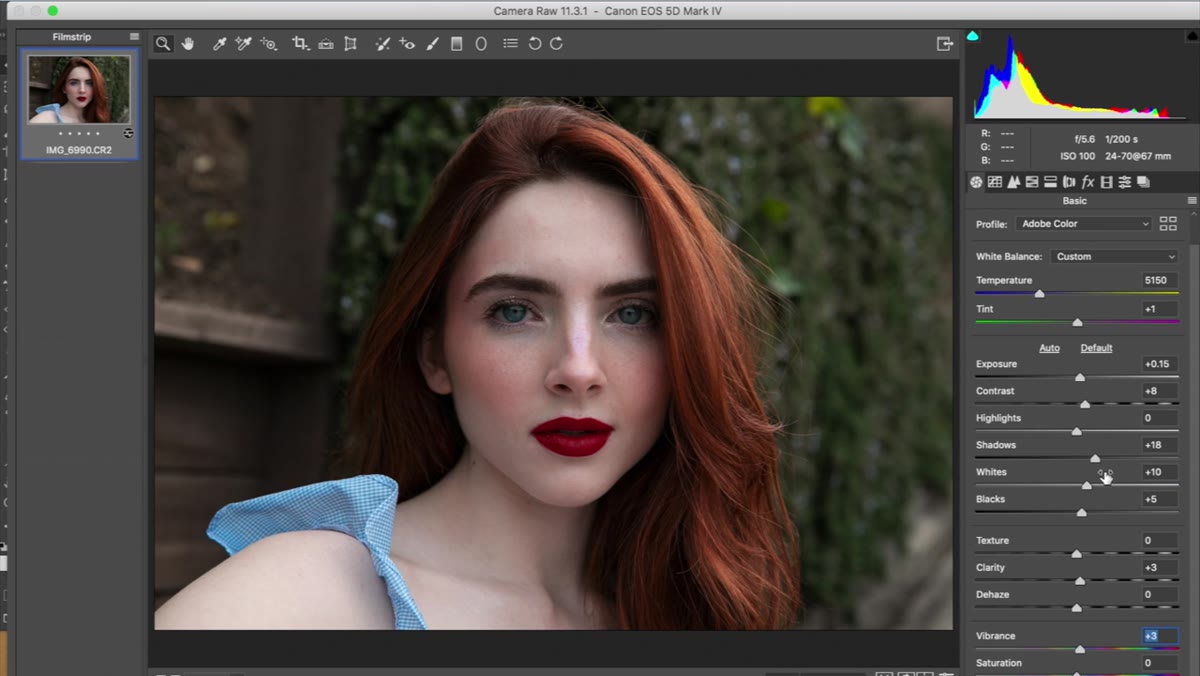Click the Blacks value field +5
1200x676 pixels.
(x=1160, y=499)
